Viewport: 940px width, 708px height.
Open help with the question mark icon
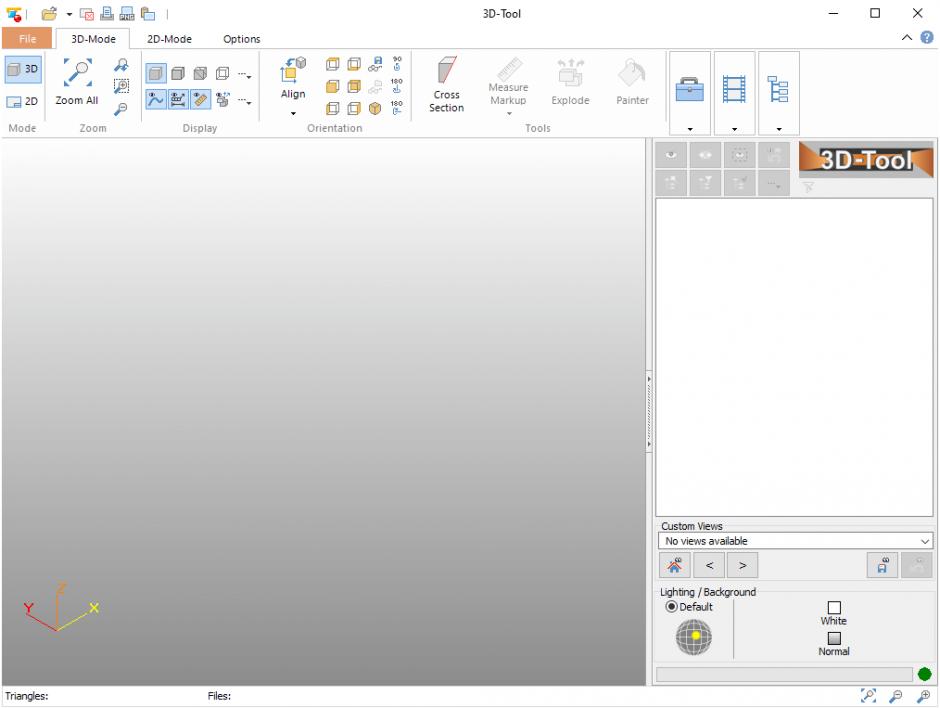point(927,38)
